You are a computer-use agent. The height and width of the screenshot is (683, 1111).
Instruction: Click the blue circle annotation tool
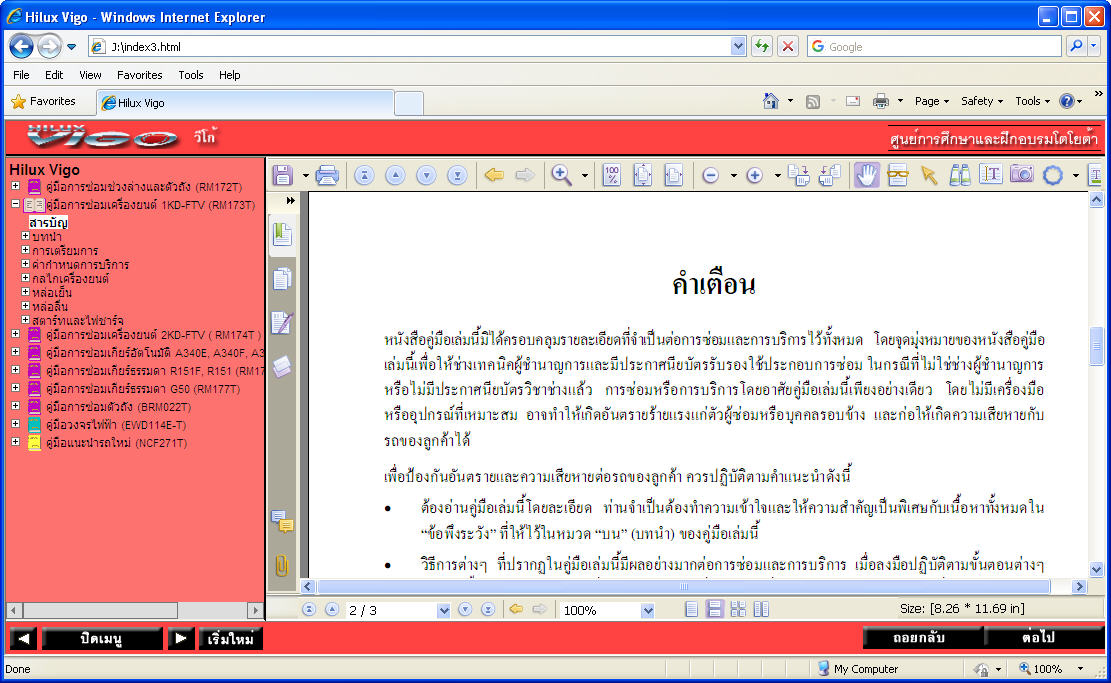click(1053, 175)
